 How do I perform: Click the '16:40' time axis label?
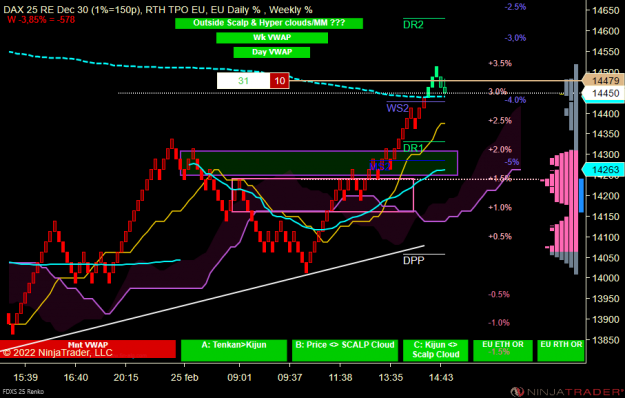76,377
